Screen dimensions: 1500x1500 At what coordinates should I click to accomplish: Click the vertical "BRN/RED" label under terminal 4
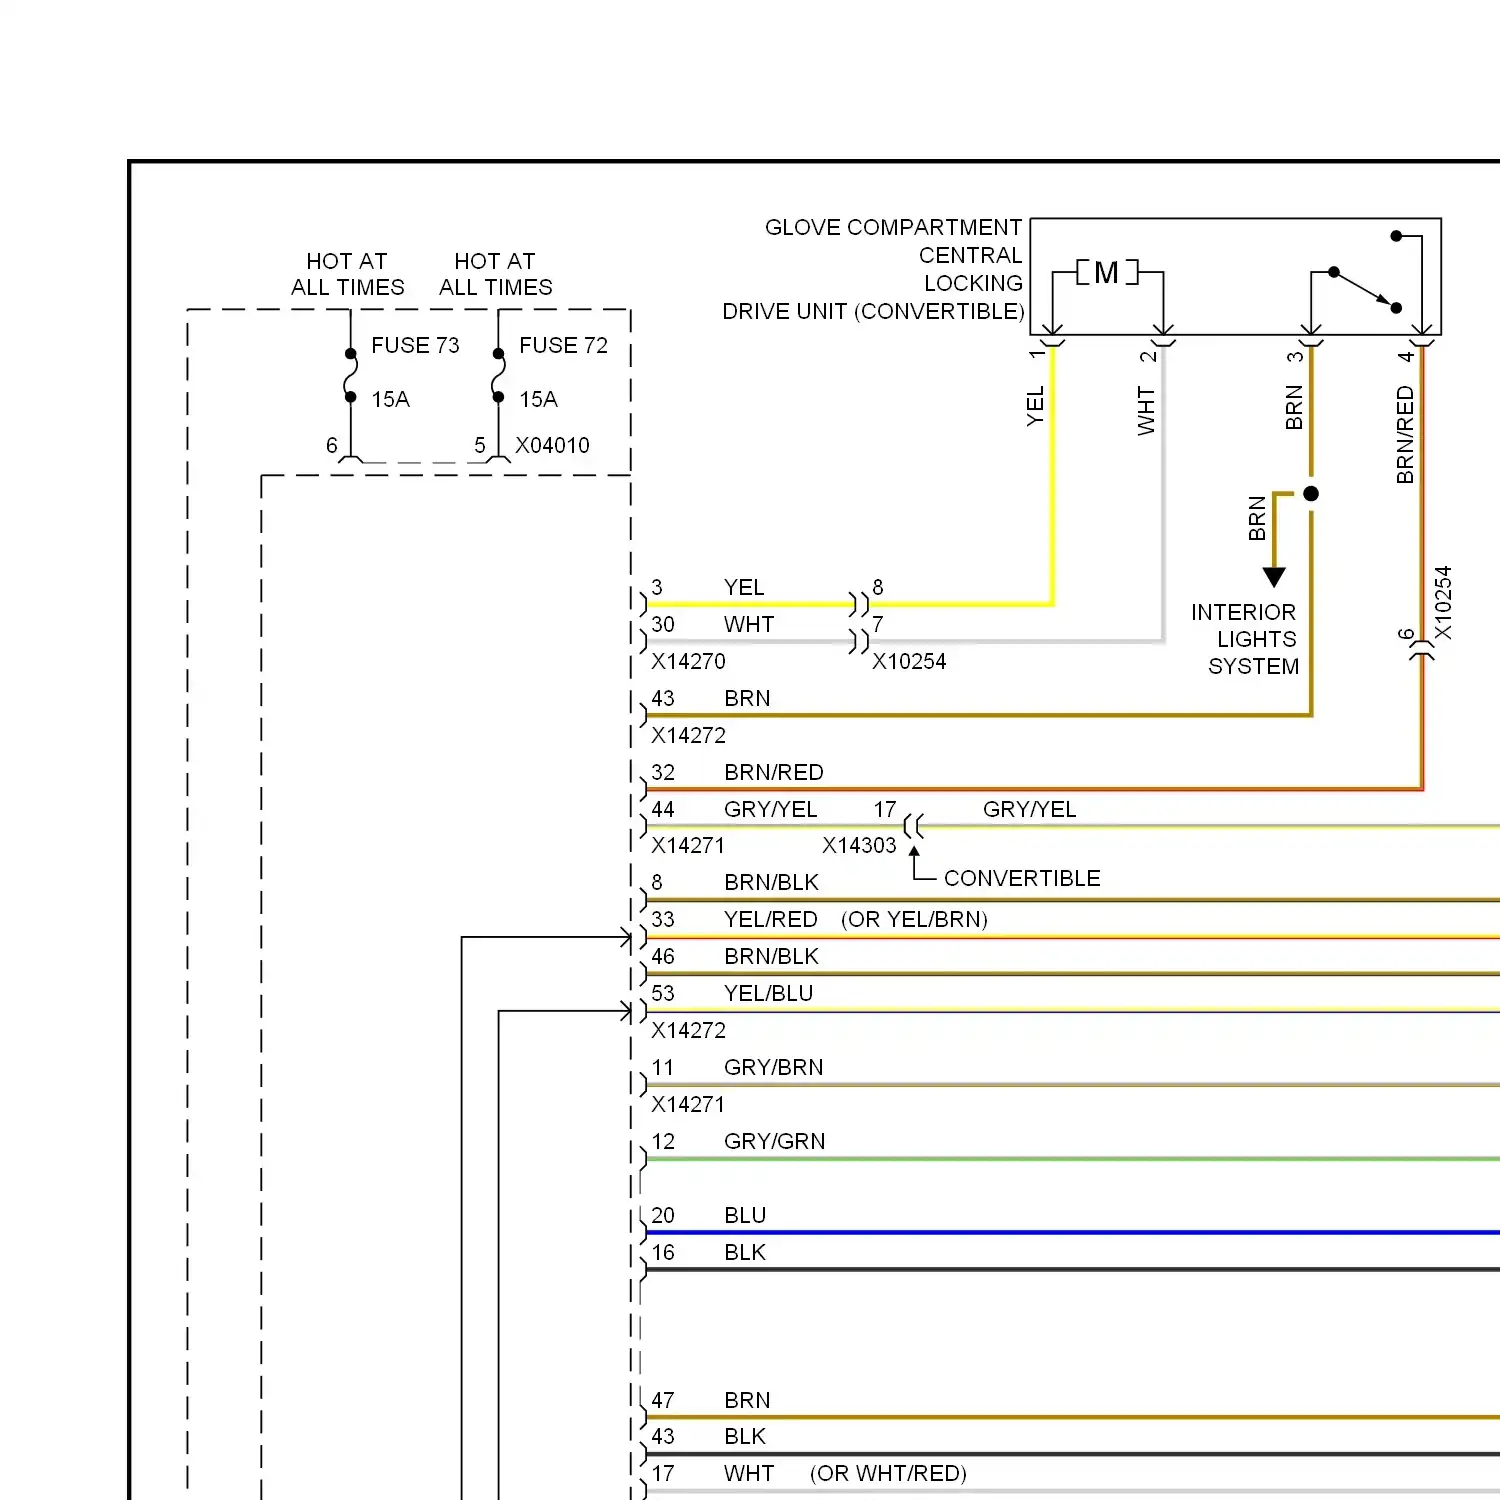[1405, 435]
